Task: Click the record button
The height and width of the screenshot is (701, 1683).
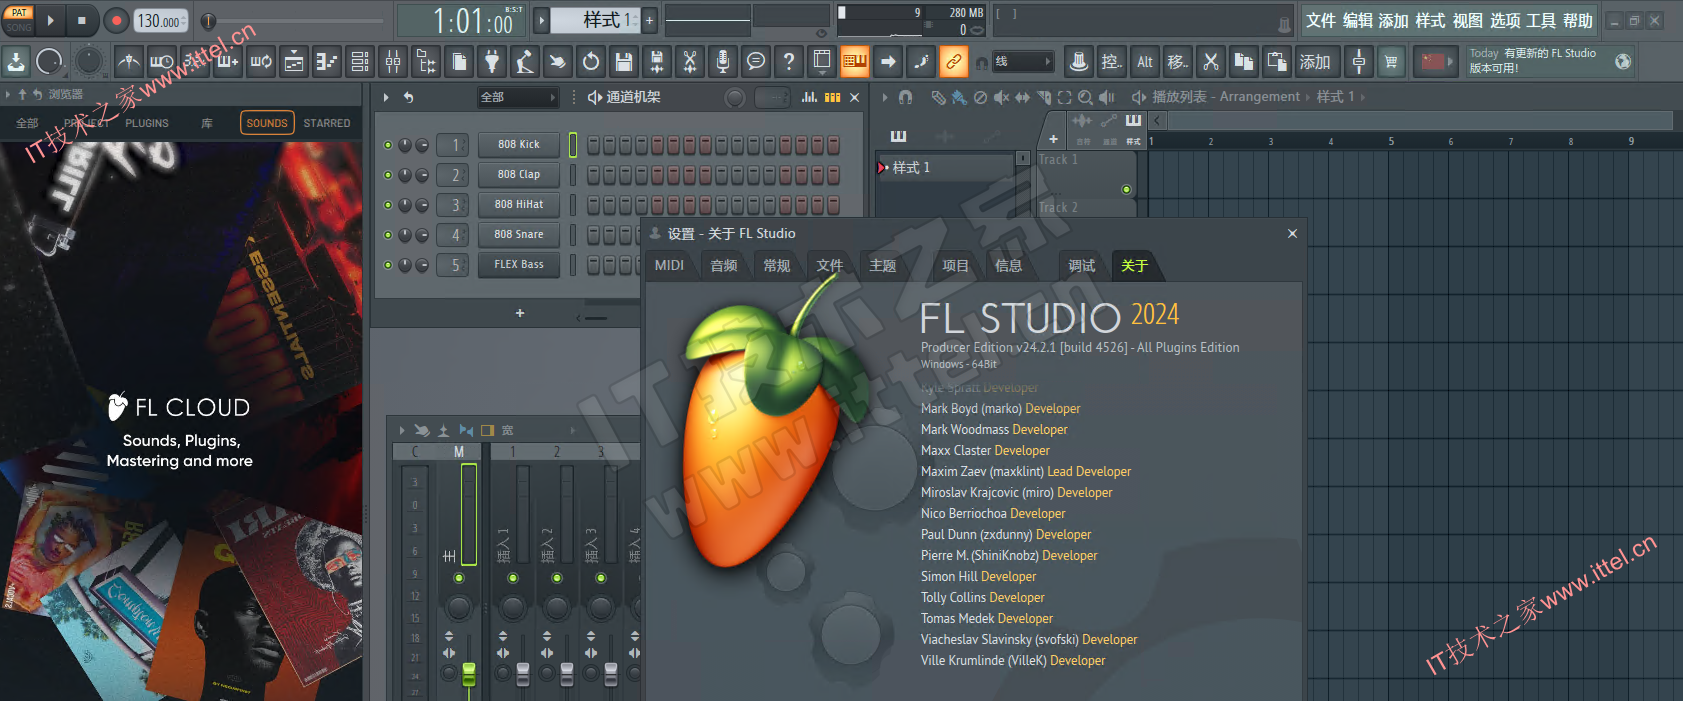Action: [116, 20]
